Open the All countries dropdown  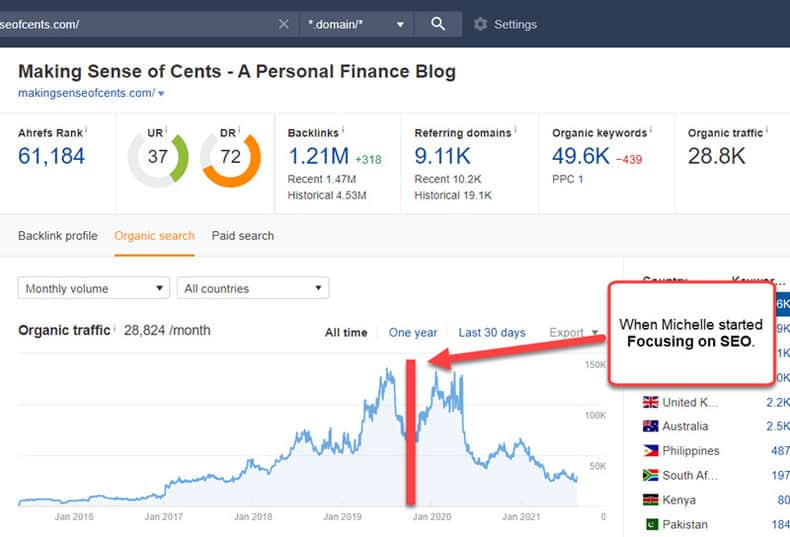pyautogui.click(x=253, y=288)
